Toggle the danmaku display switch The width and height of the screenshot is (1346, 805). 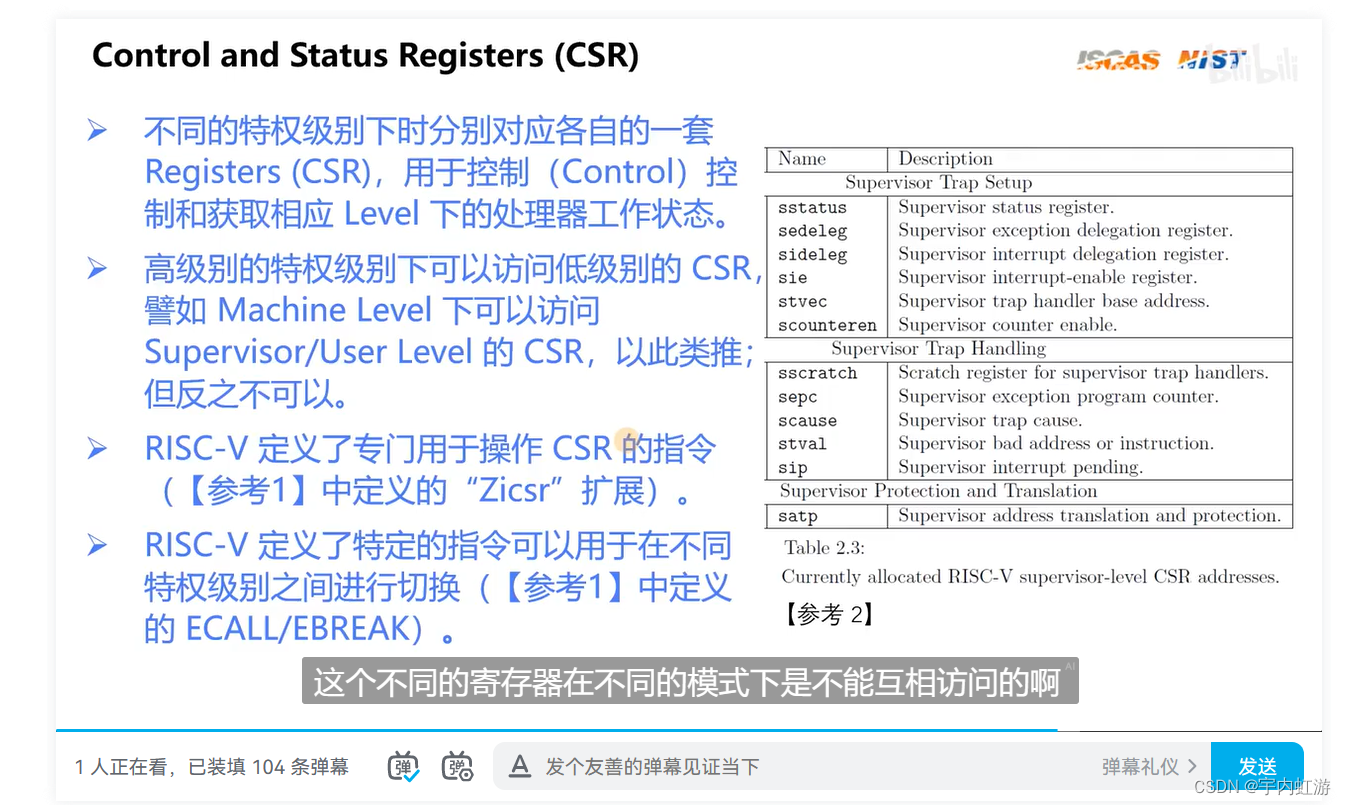(404, 766)
